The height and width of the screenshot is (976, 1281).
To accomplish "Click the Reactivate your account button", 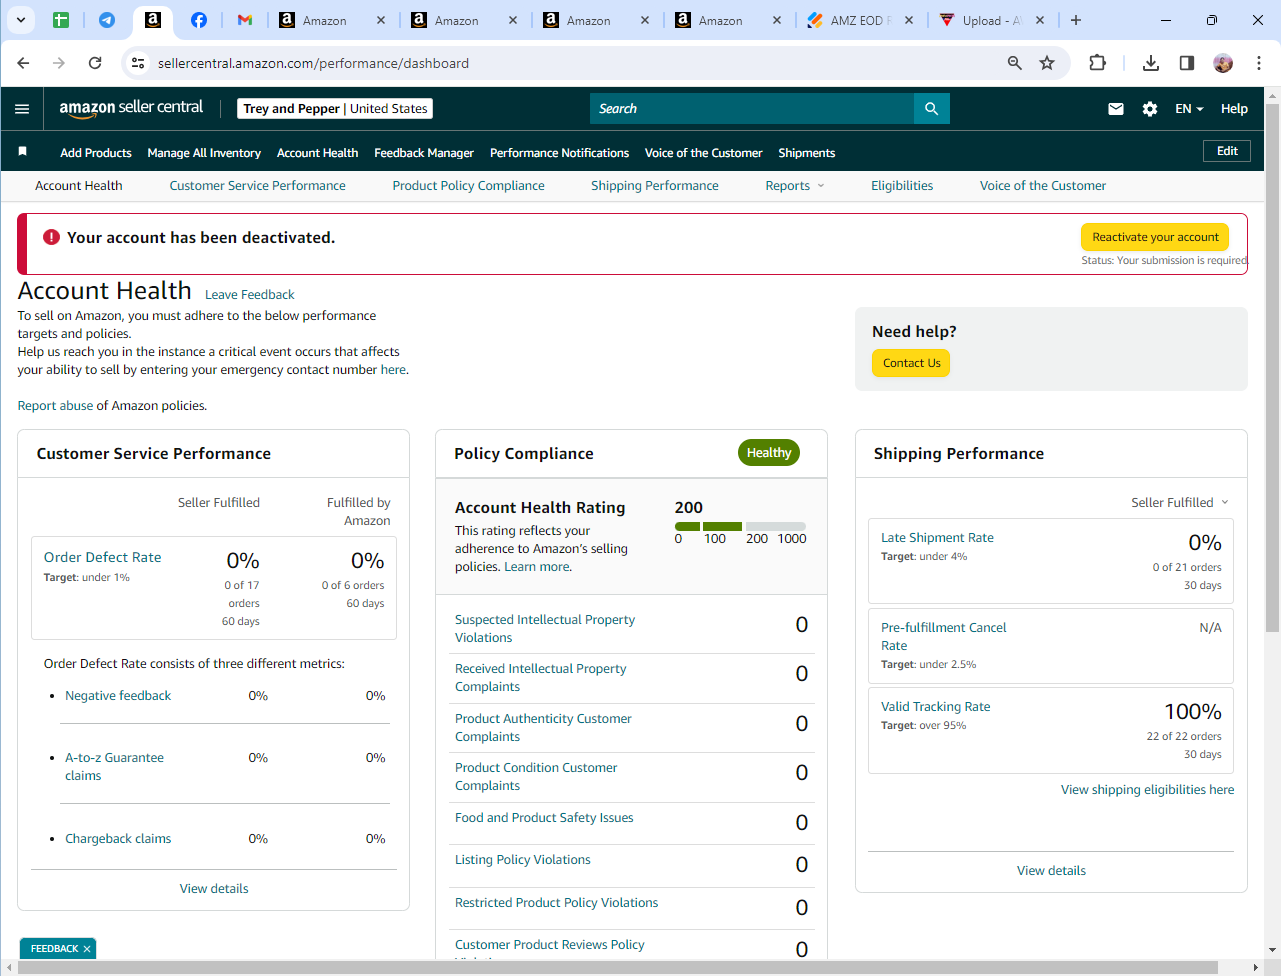I will (1155, 237).
